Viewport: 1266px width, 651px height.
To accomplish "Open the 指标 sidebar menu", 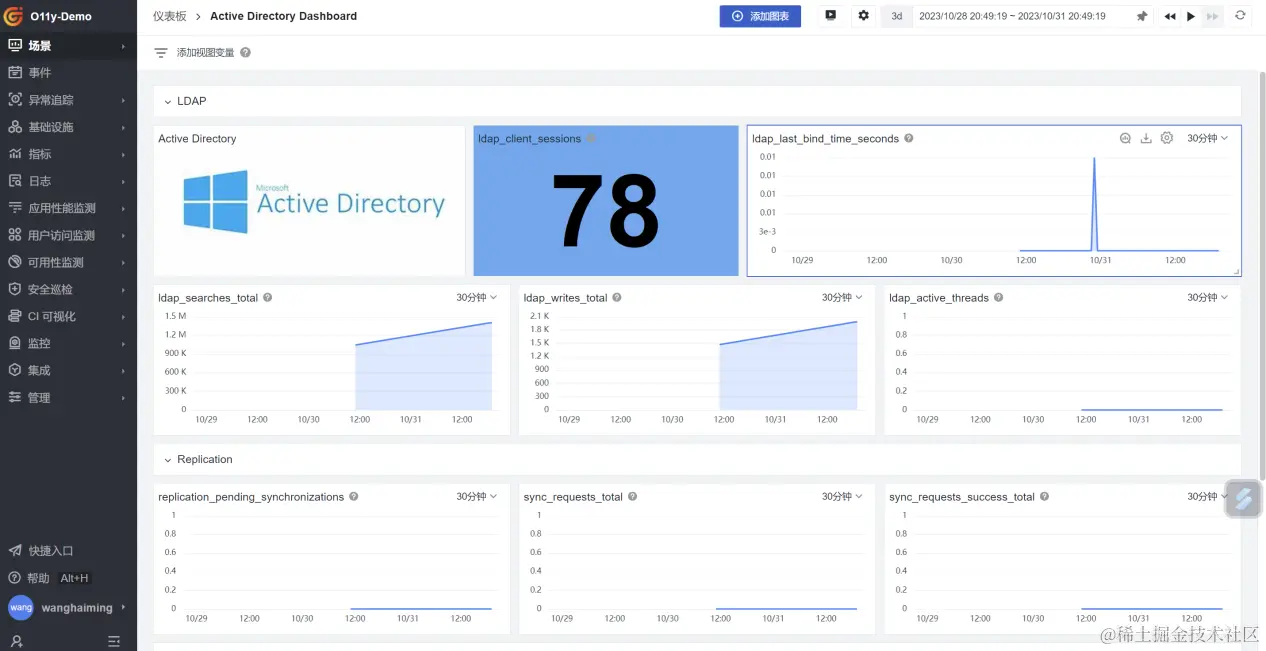I will point(68,154).
